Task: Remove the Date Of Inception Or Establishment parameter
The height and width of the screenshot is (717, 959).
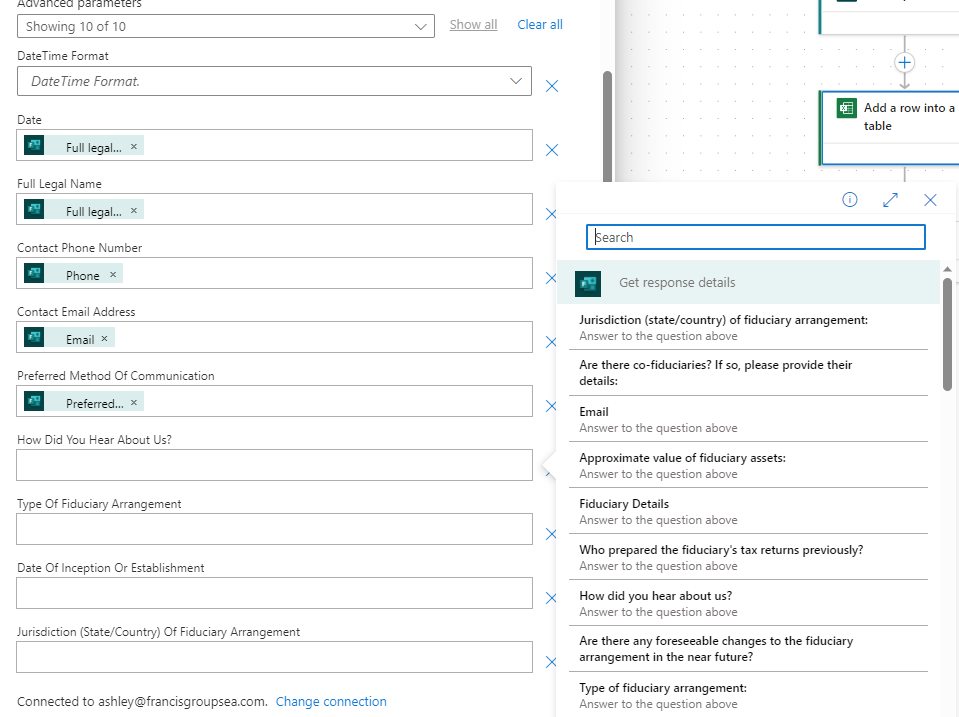Action: [551, 598]
